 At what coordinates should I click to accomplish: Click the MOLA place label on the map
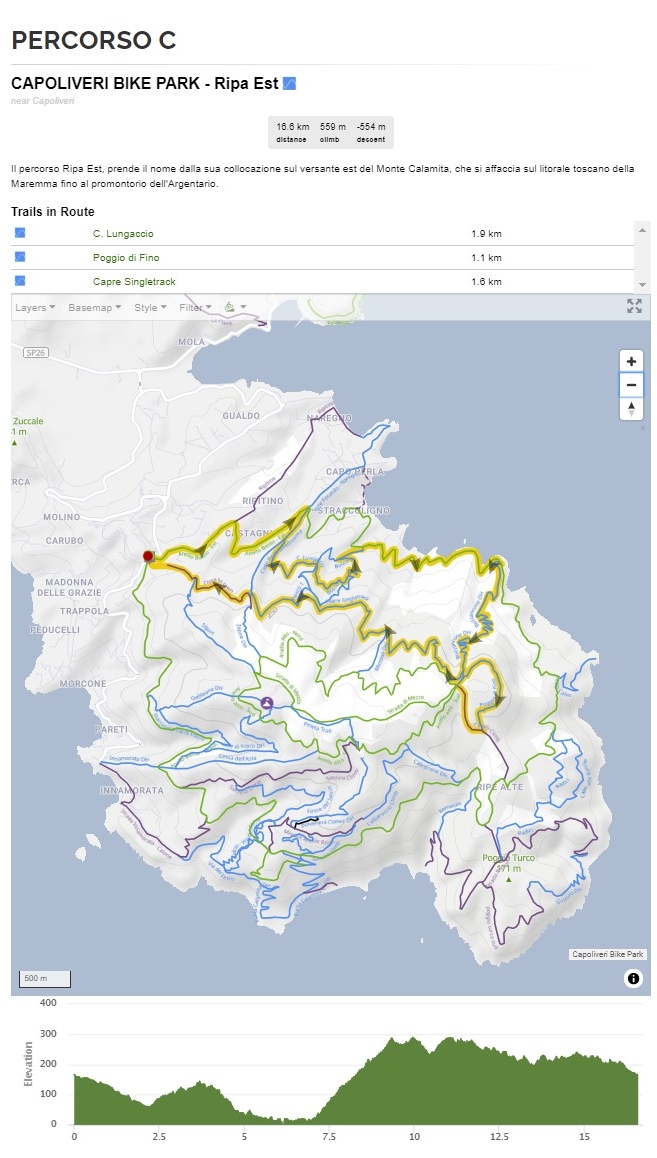[191, 342]
